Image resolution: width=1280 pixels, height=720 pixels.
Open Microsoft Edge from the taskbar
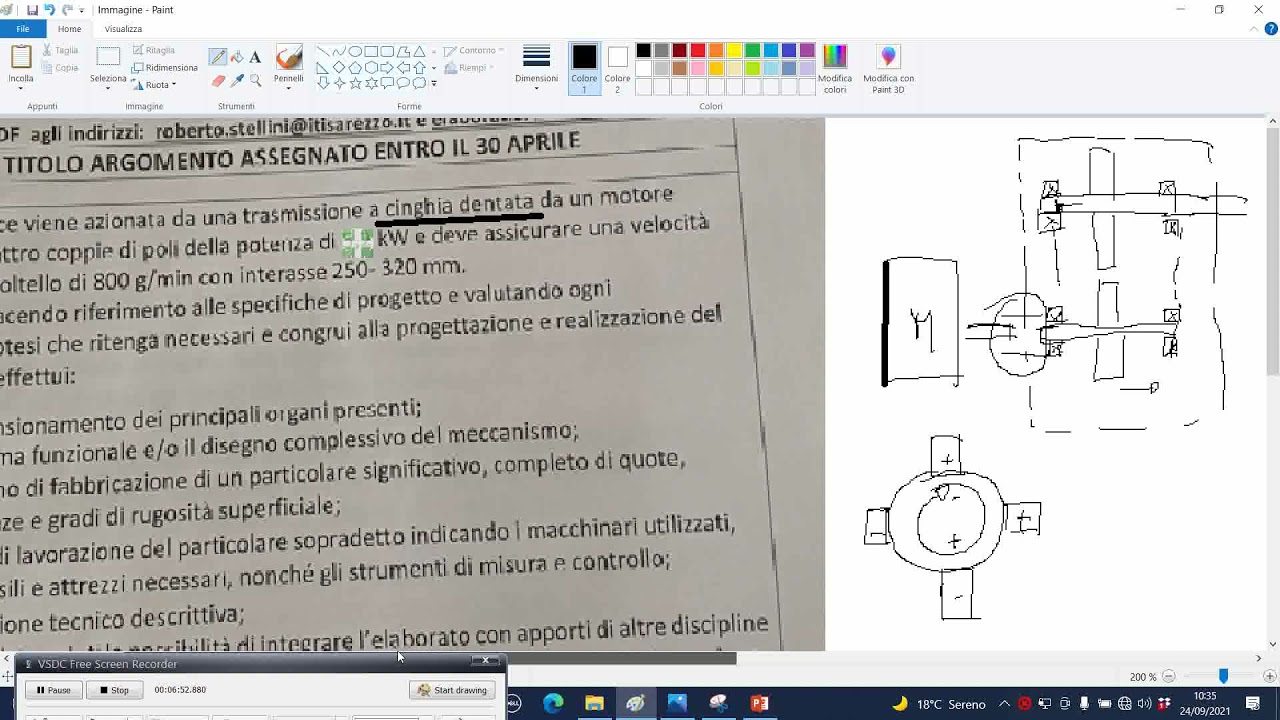click(x=553, y=704)
